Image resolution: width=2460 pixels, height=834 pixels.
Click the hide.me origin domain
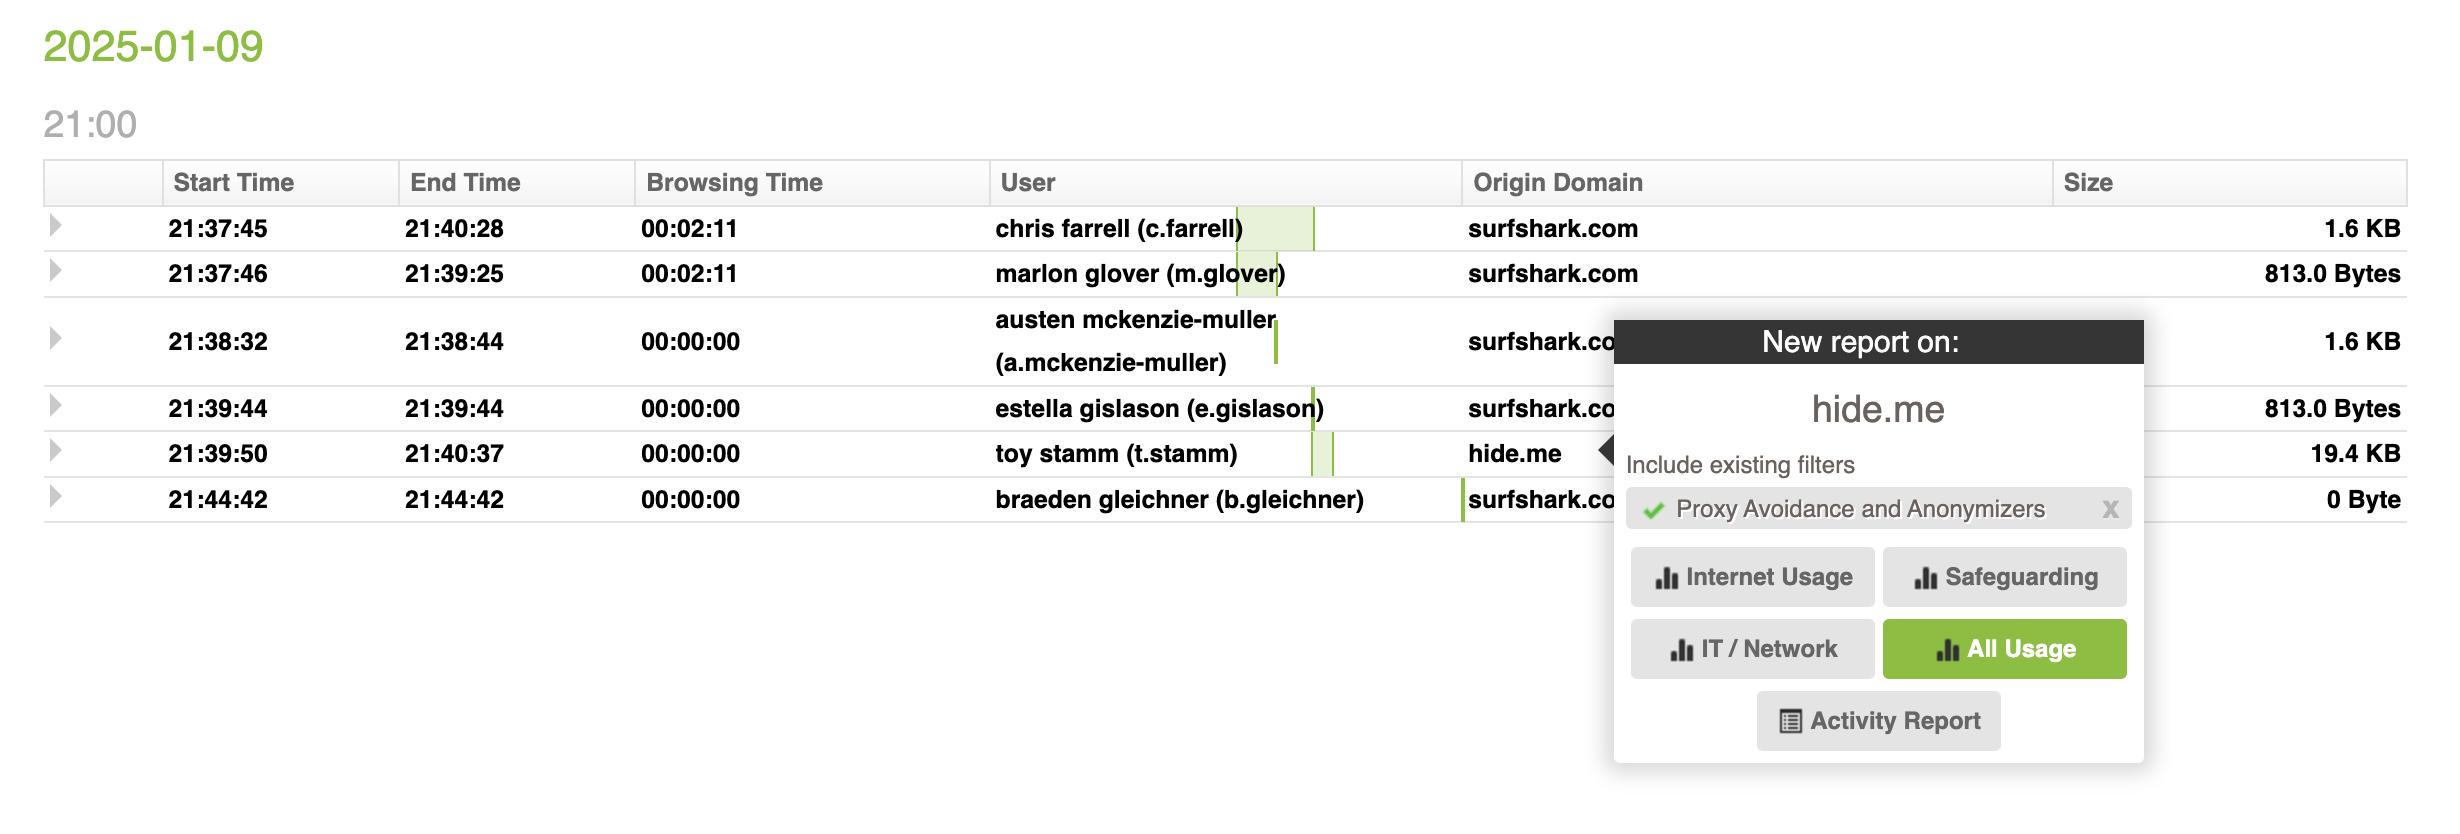pos(1514,454)
